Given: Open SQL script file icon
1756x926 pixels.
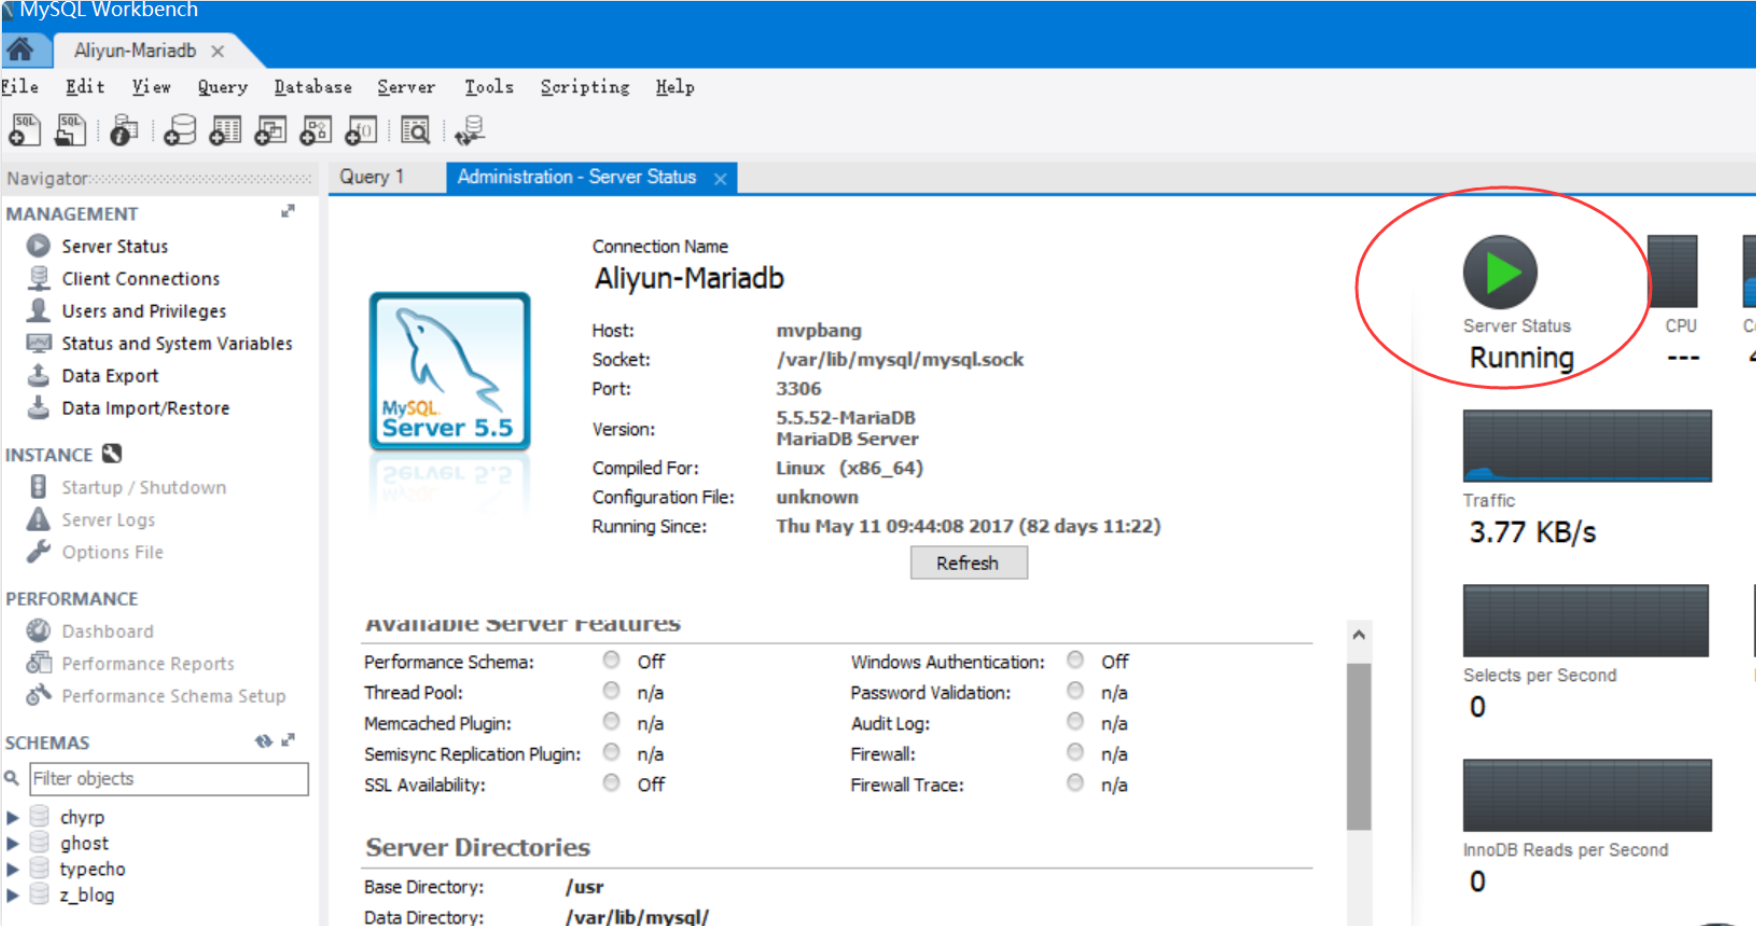Looking at the screenshot, I should click(70, 130).
